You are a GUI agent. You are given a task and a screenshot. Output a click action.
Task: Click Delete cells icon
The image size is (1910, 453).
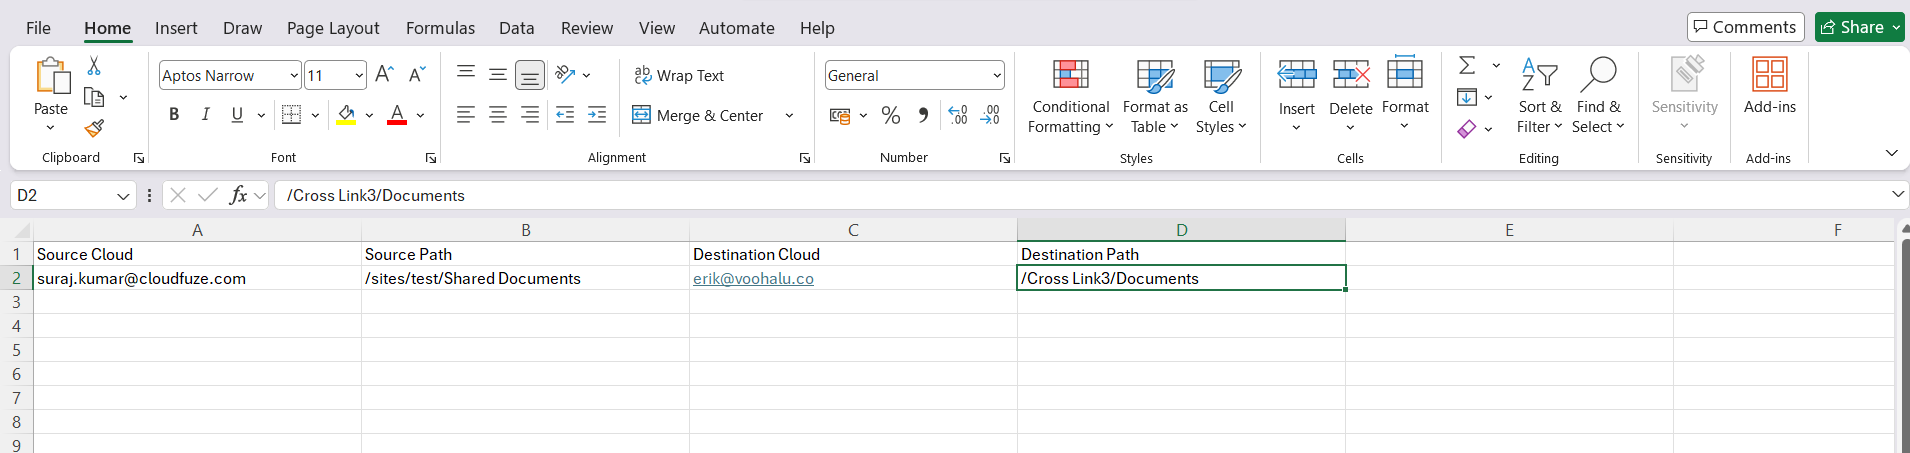point(1351,75)
